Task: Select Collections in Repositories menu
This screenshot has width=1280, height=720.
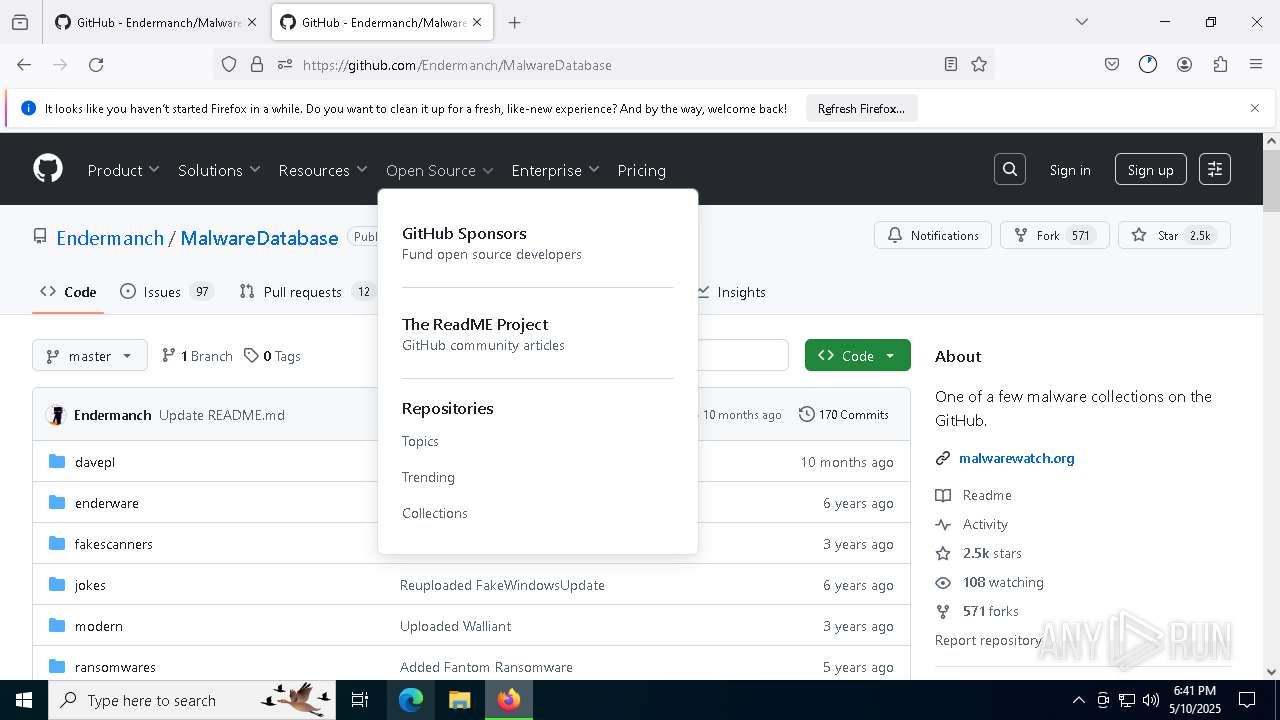Action: coord(434,513)
